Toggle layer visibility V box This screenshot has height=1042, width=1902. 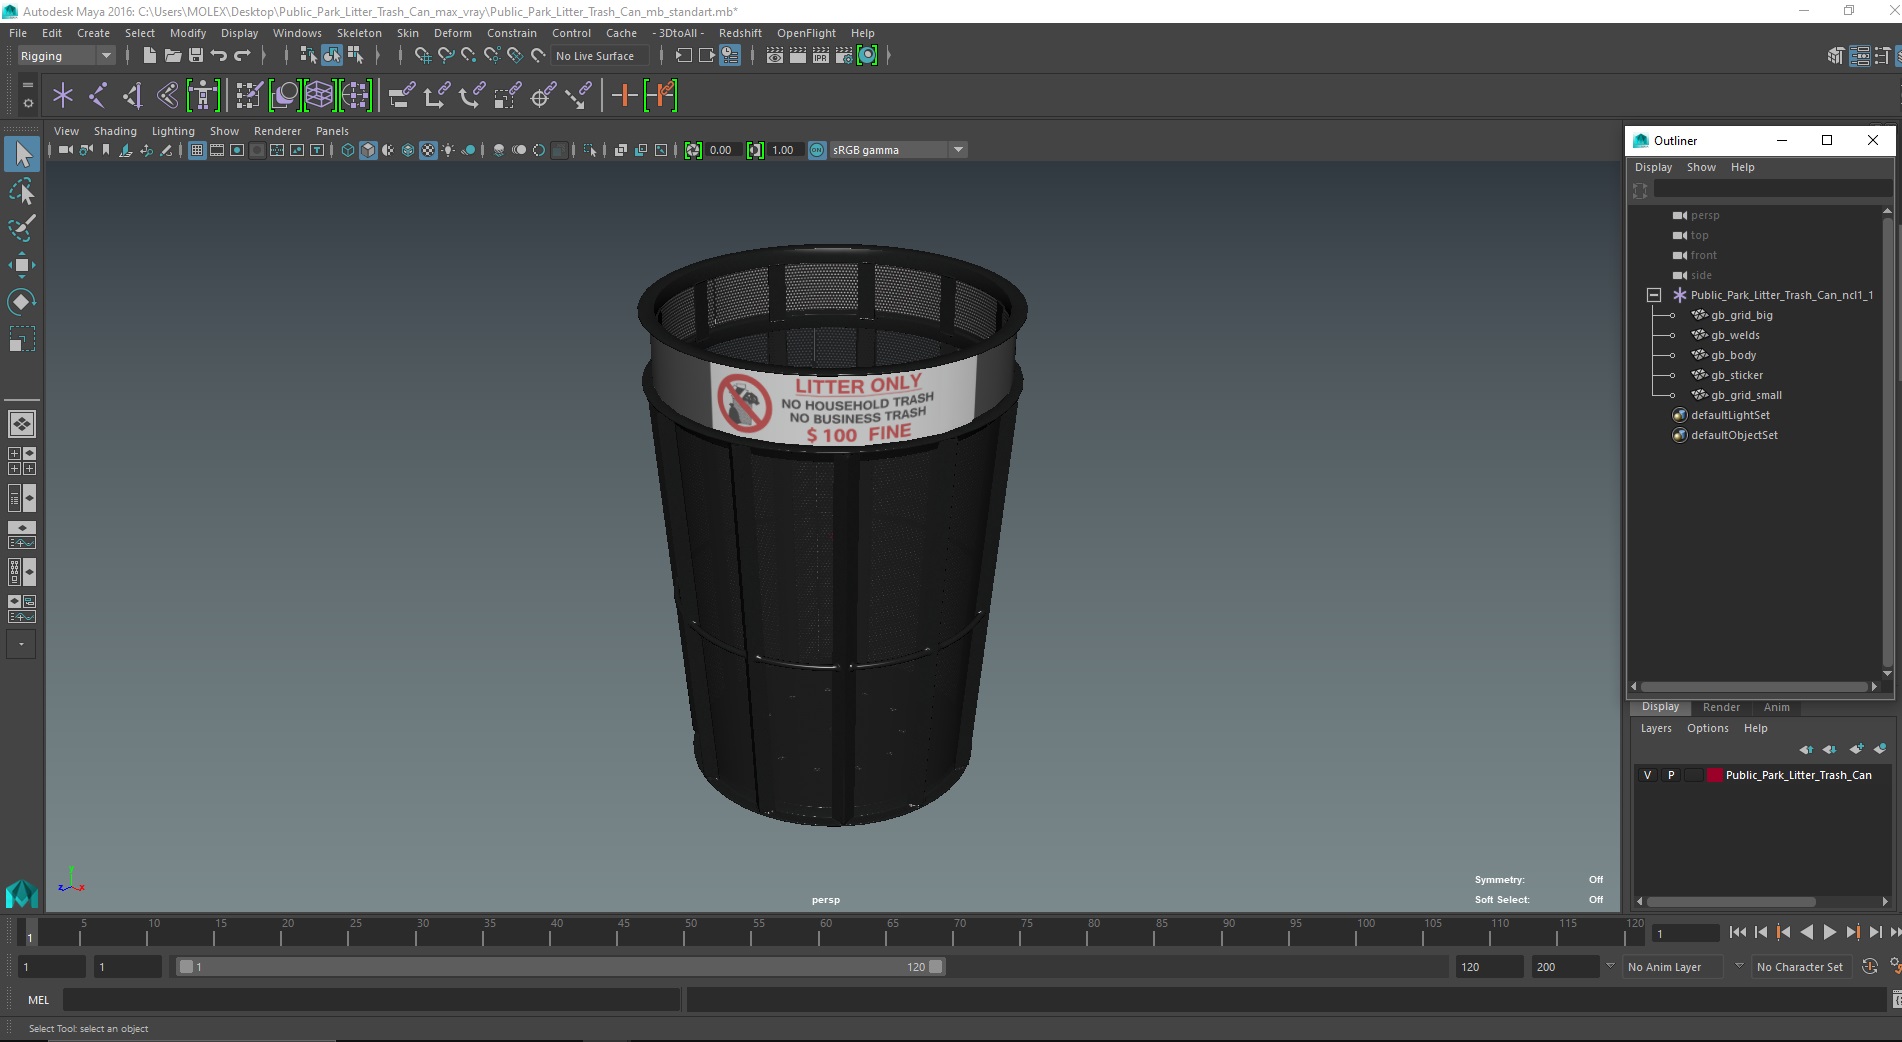(x=1648, y=775)
